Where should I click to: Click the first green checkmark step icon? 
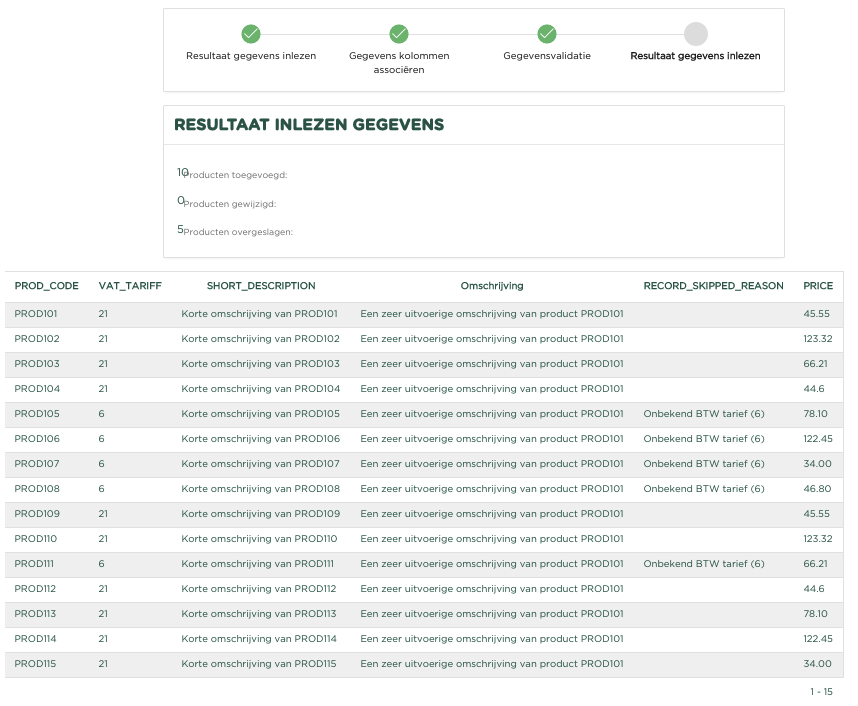(251, 34)
